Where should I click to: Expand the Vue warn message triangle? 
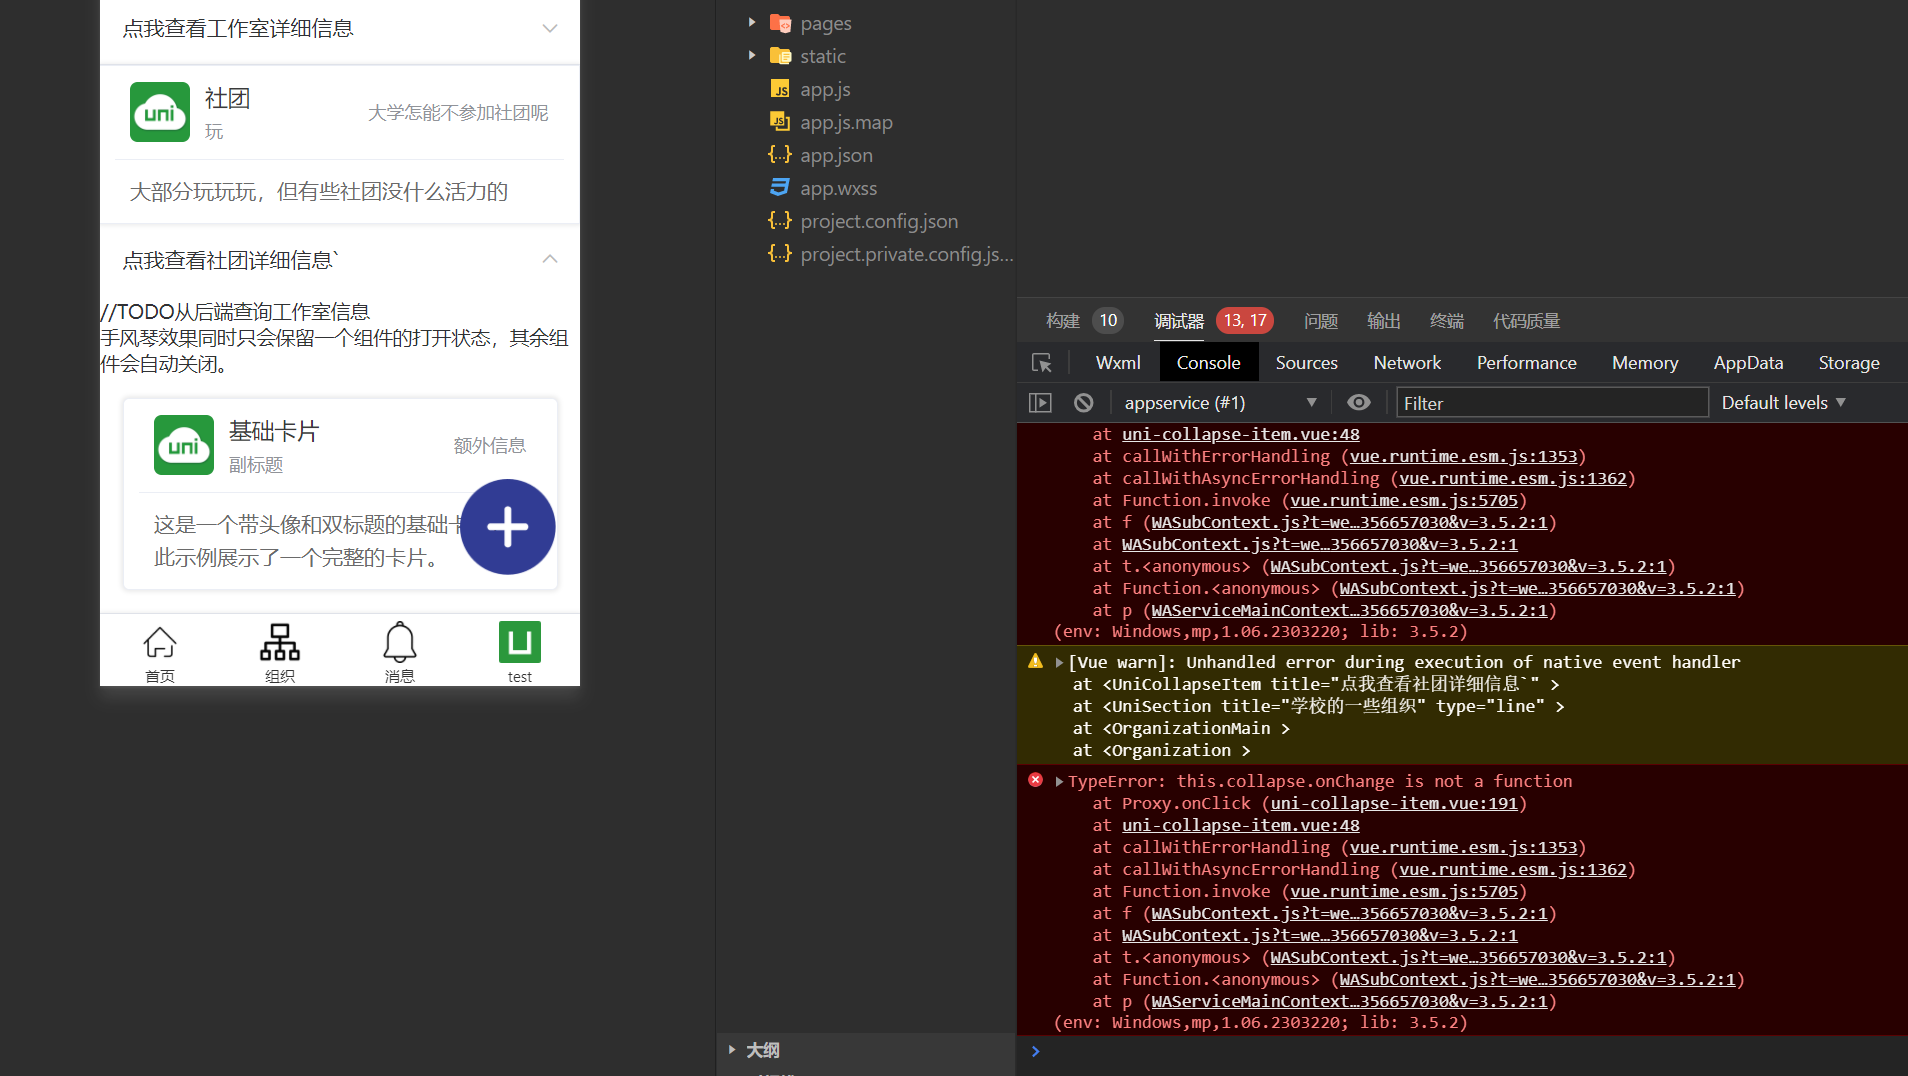[x=1059, y=662]
